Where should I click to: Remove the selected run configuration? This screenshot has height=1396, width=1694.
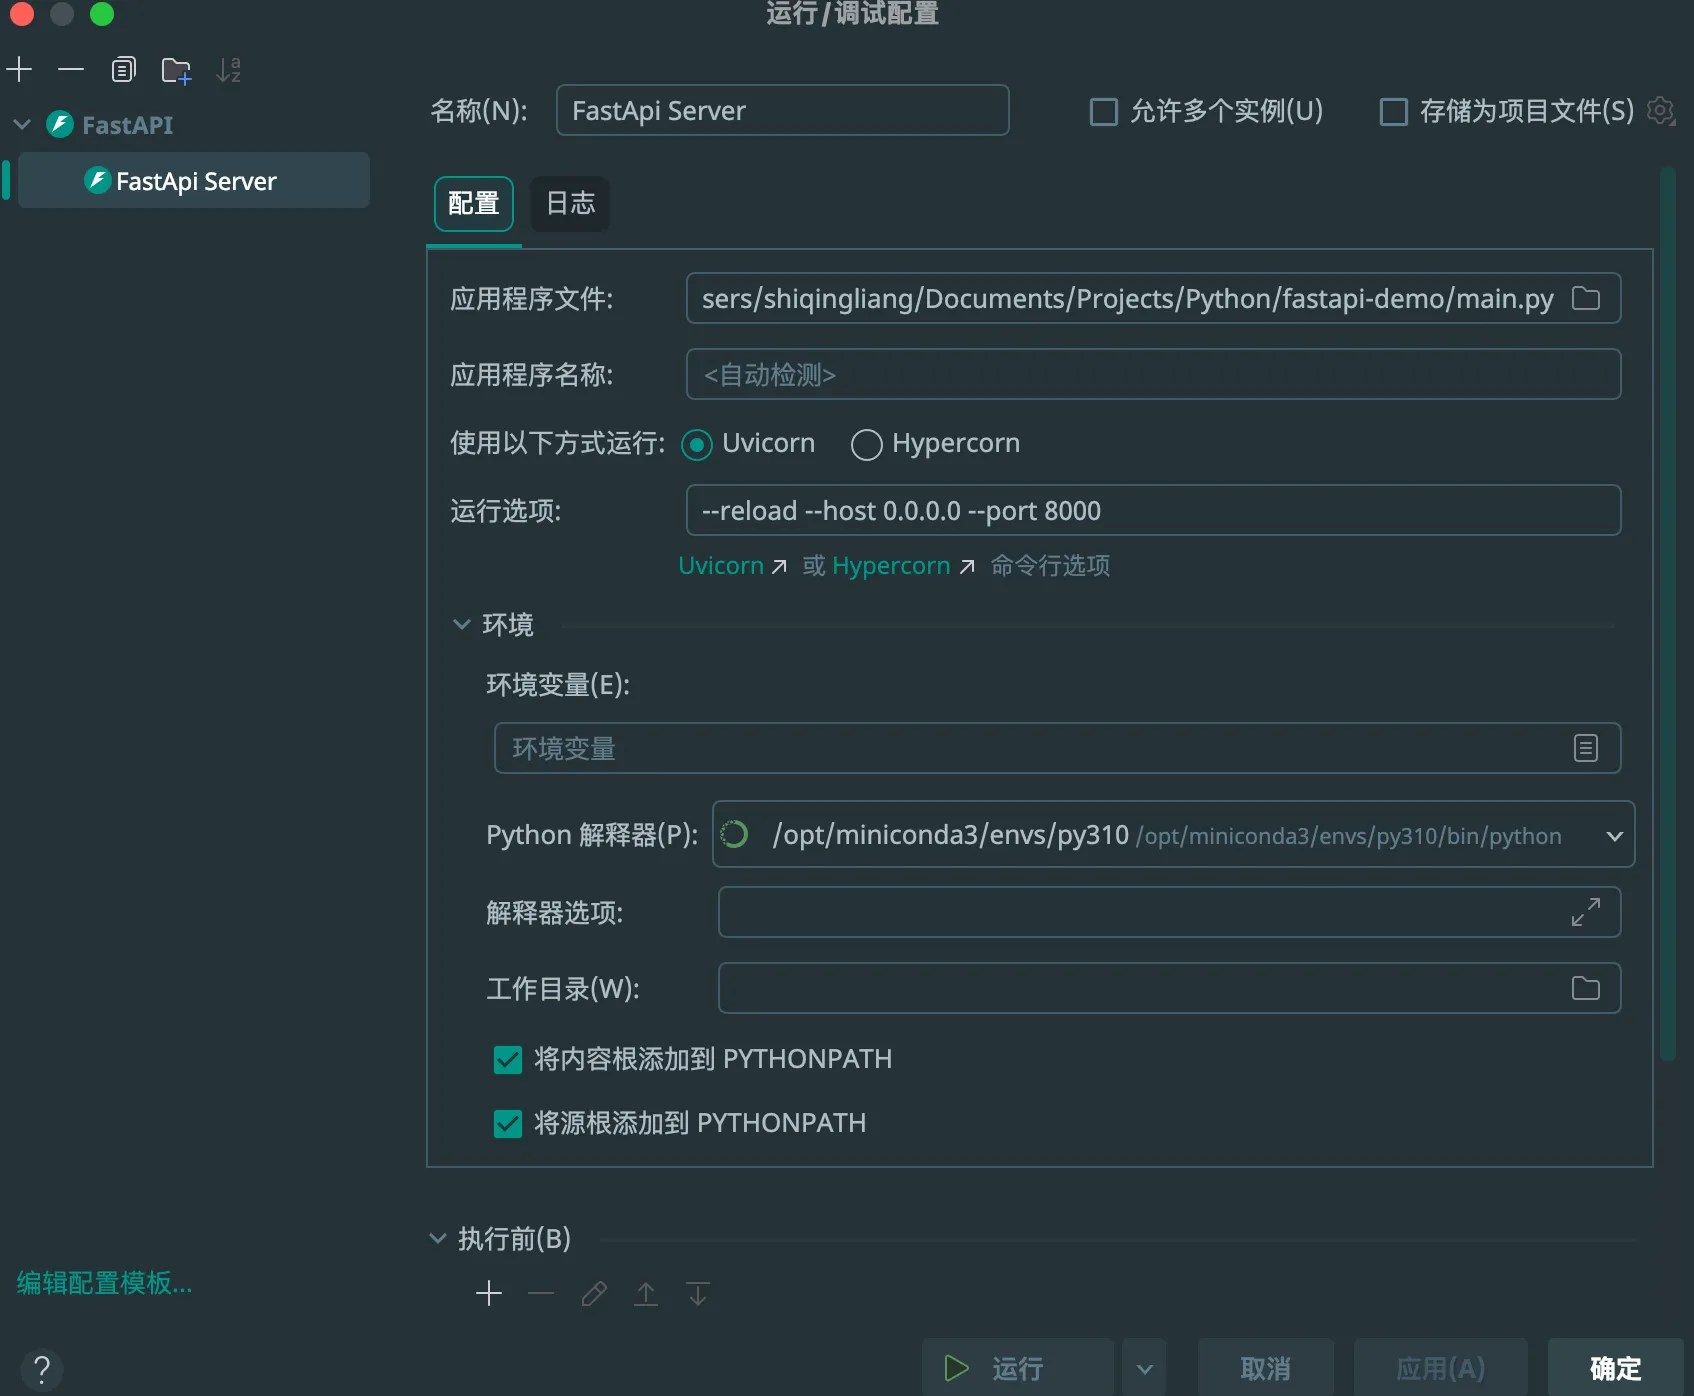[71, 69]
